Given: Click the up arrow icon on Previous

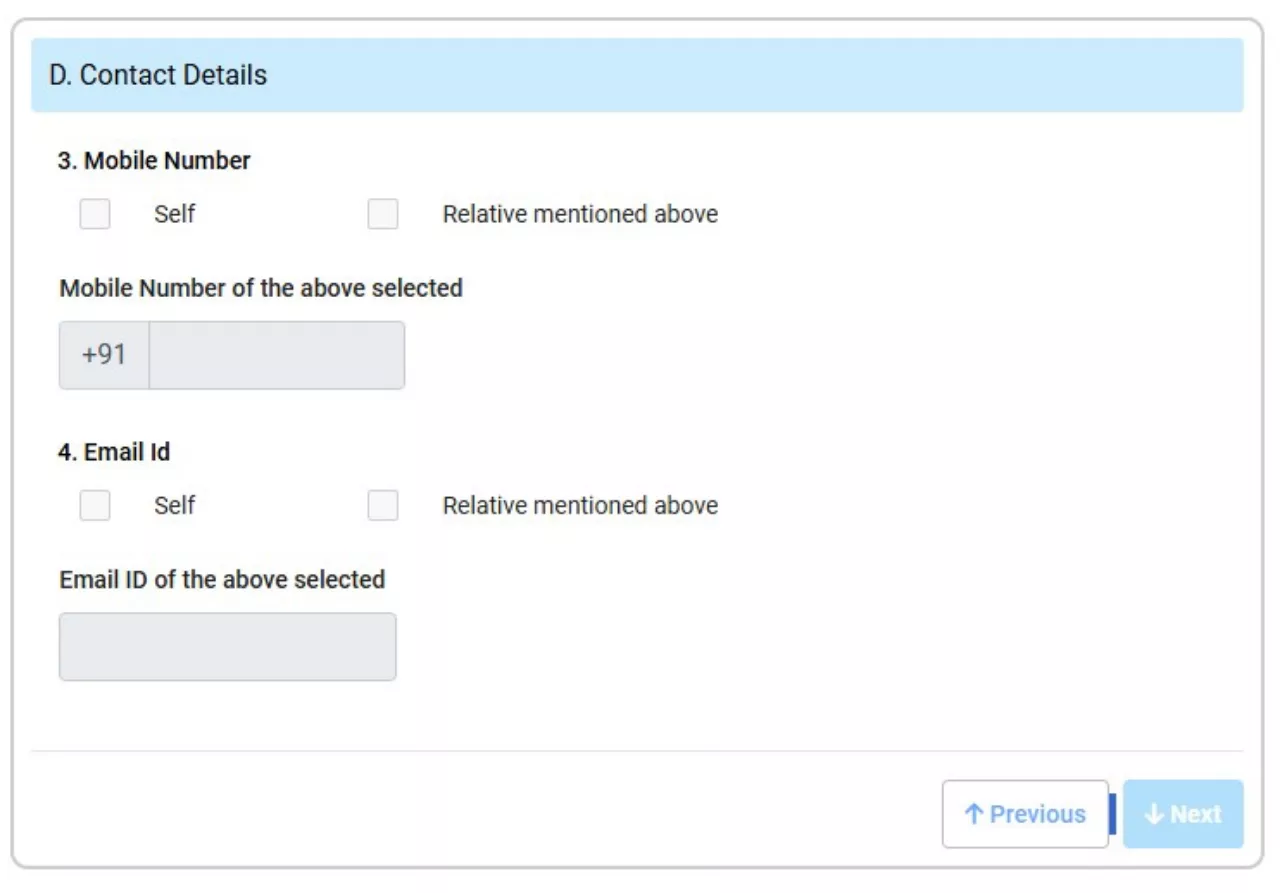Looking at the screenshot, I should point(973,814).
